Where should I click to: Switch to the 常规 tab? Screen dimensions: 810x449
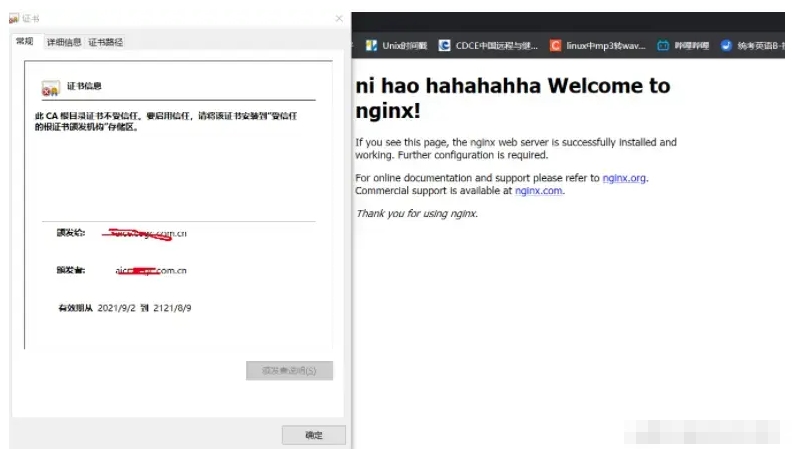click(25, 41)
